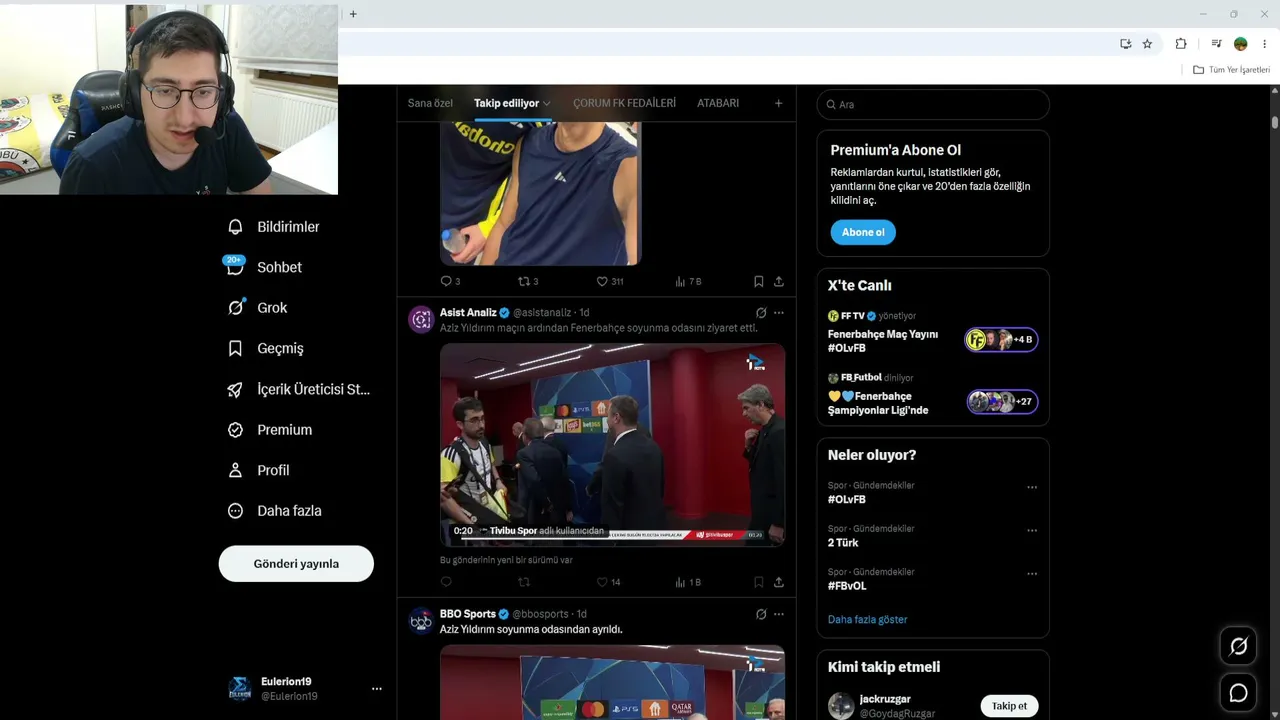Viewport: 1280px width, 720px height.
Task: Bookmark the Asist Analiz post
Action: 758,582
